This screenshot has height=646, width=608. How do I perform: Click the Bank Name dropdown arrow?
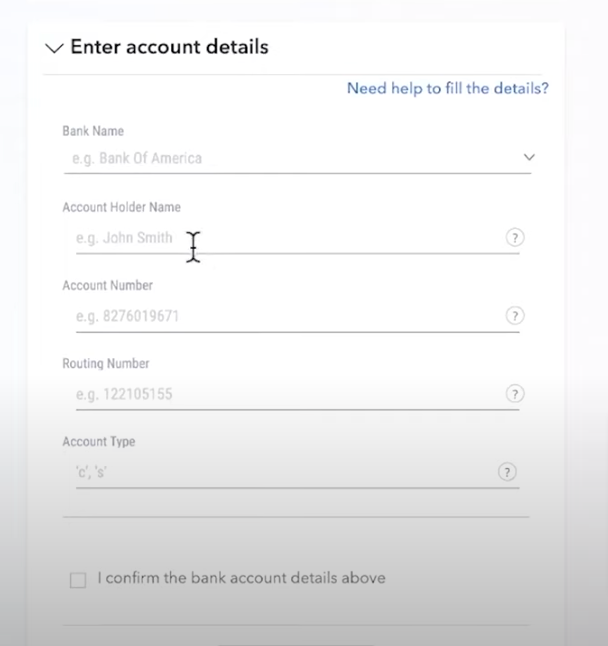[529, 158]
